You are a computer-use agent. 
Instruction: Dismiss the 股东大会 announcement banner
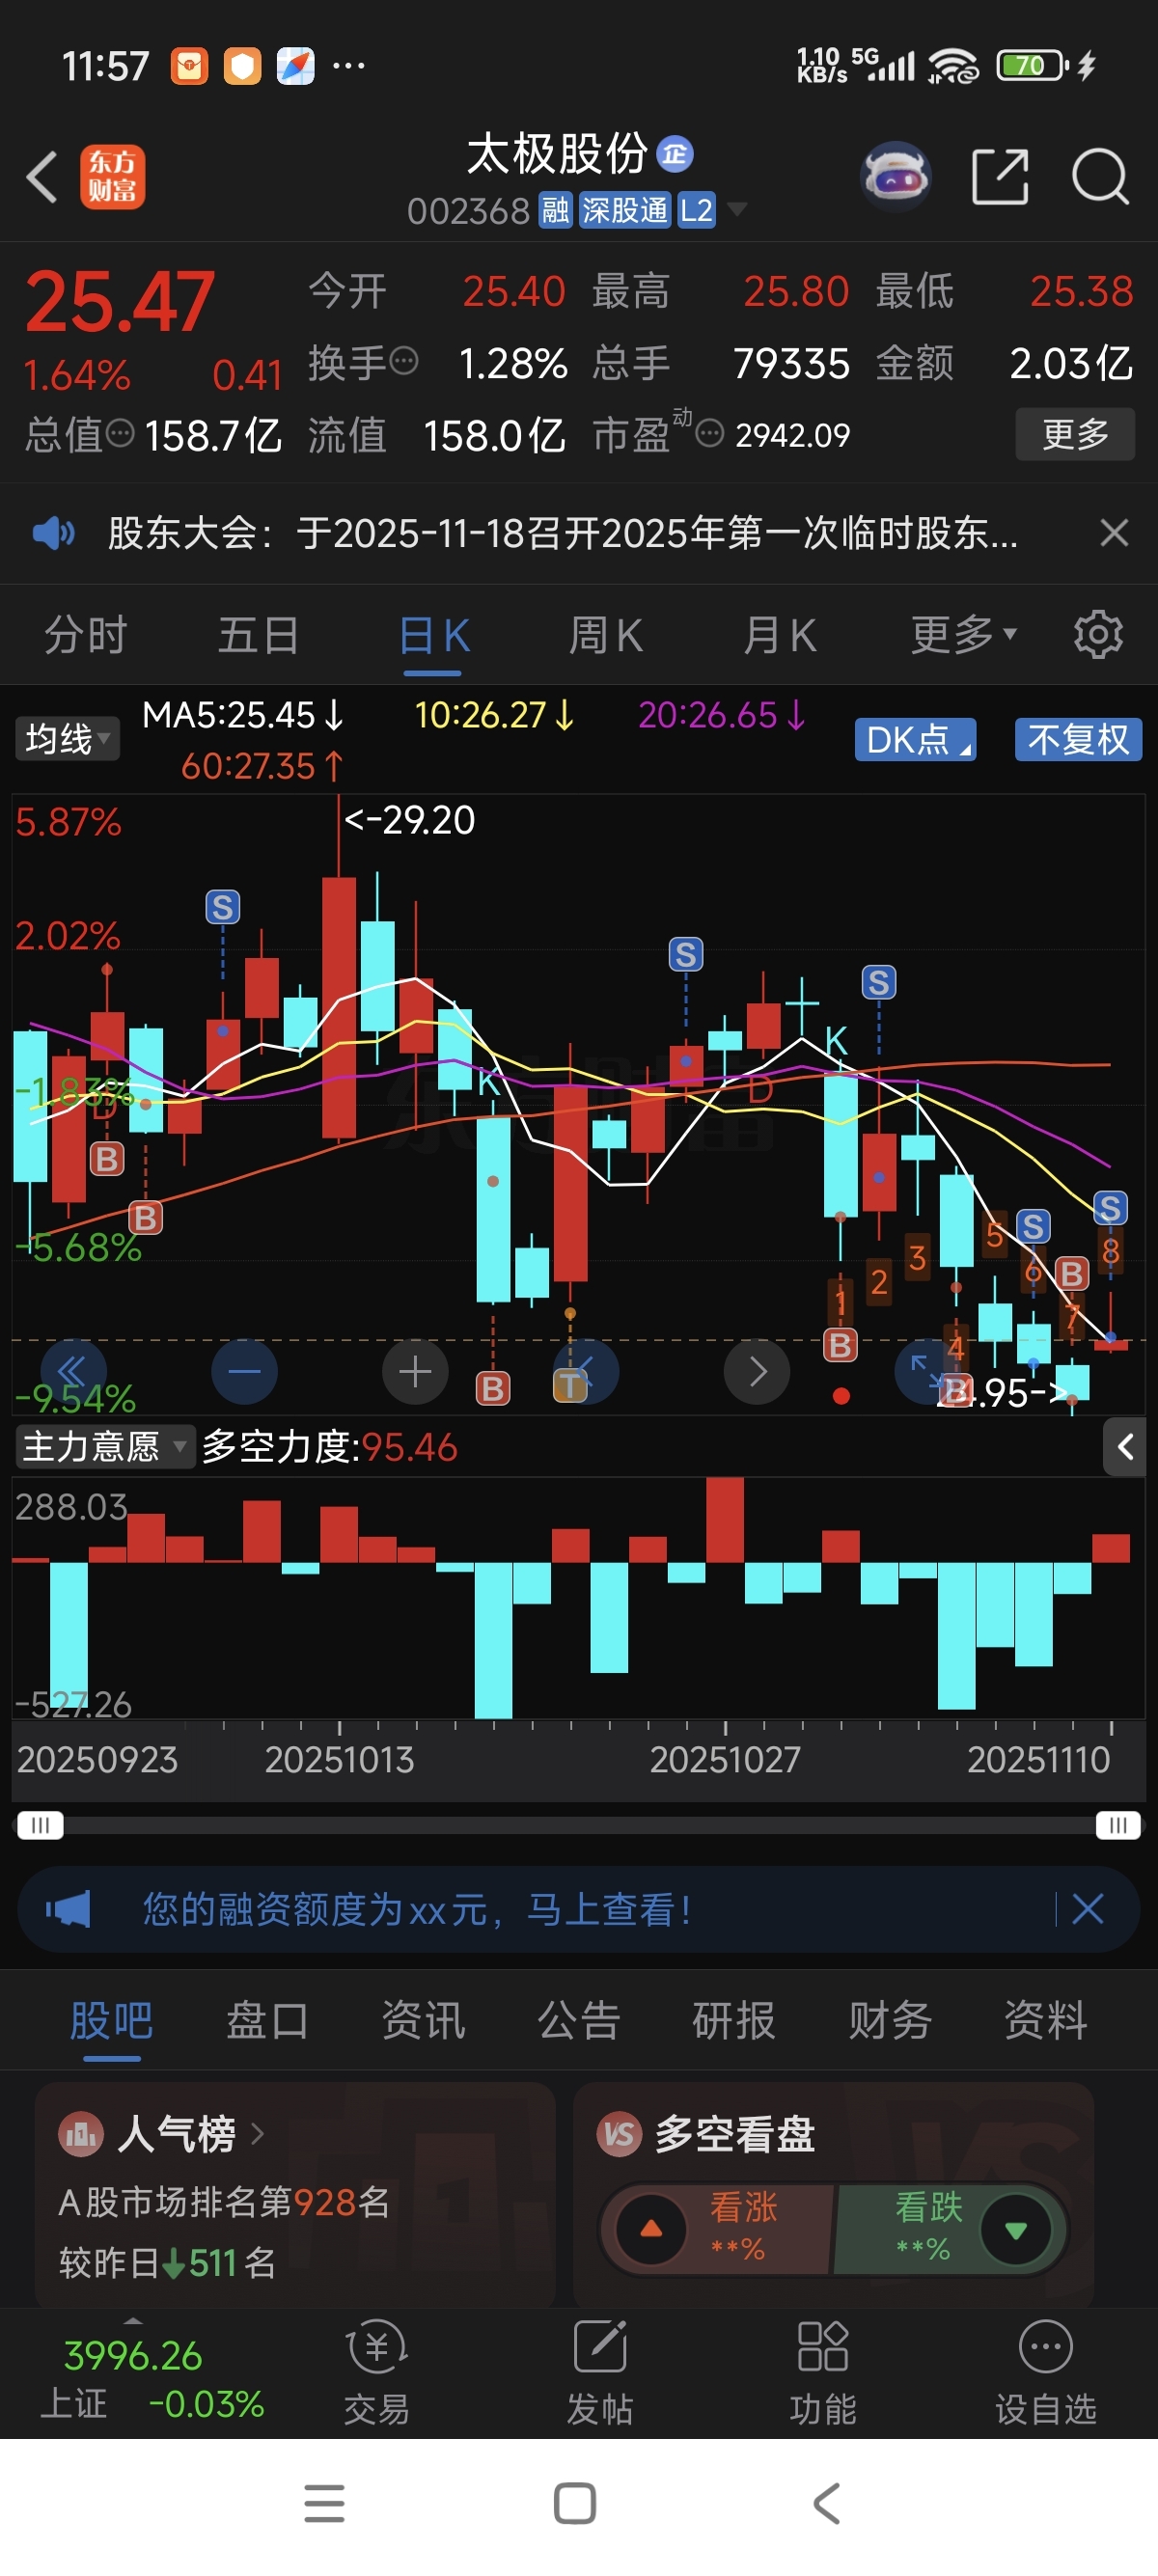[x=1114, y=532]
